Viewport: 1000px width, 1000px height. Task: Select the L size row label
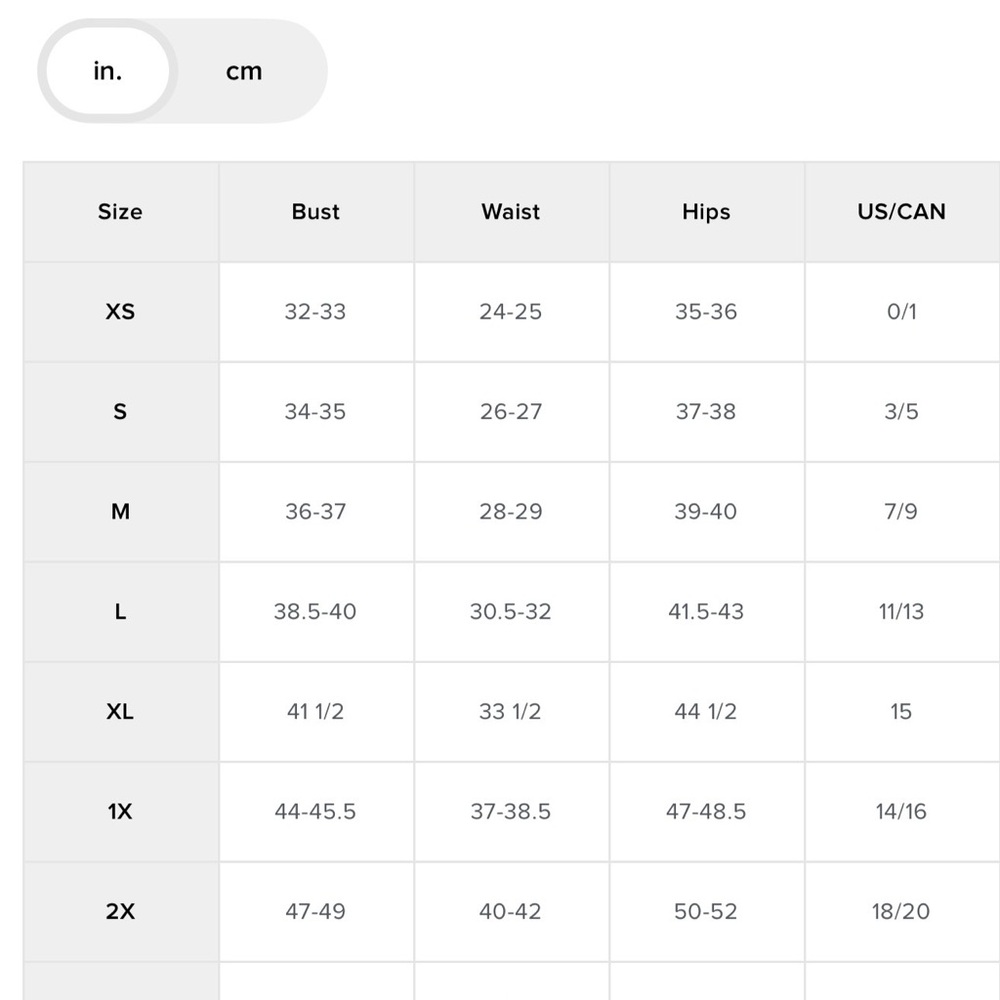(120, 612)
